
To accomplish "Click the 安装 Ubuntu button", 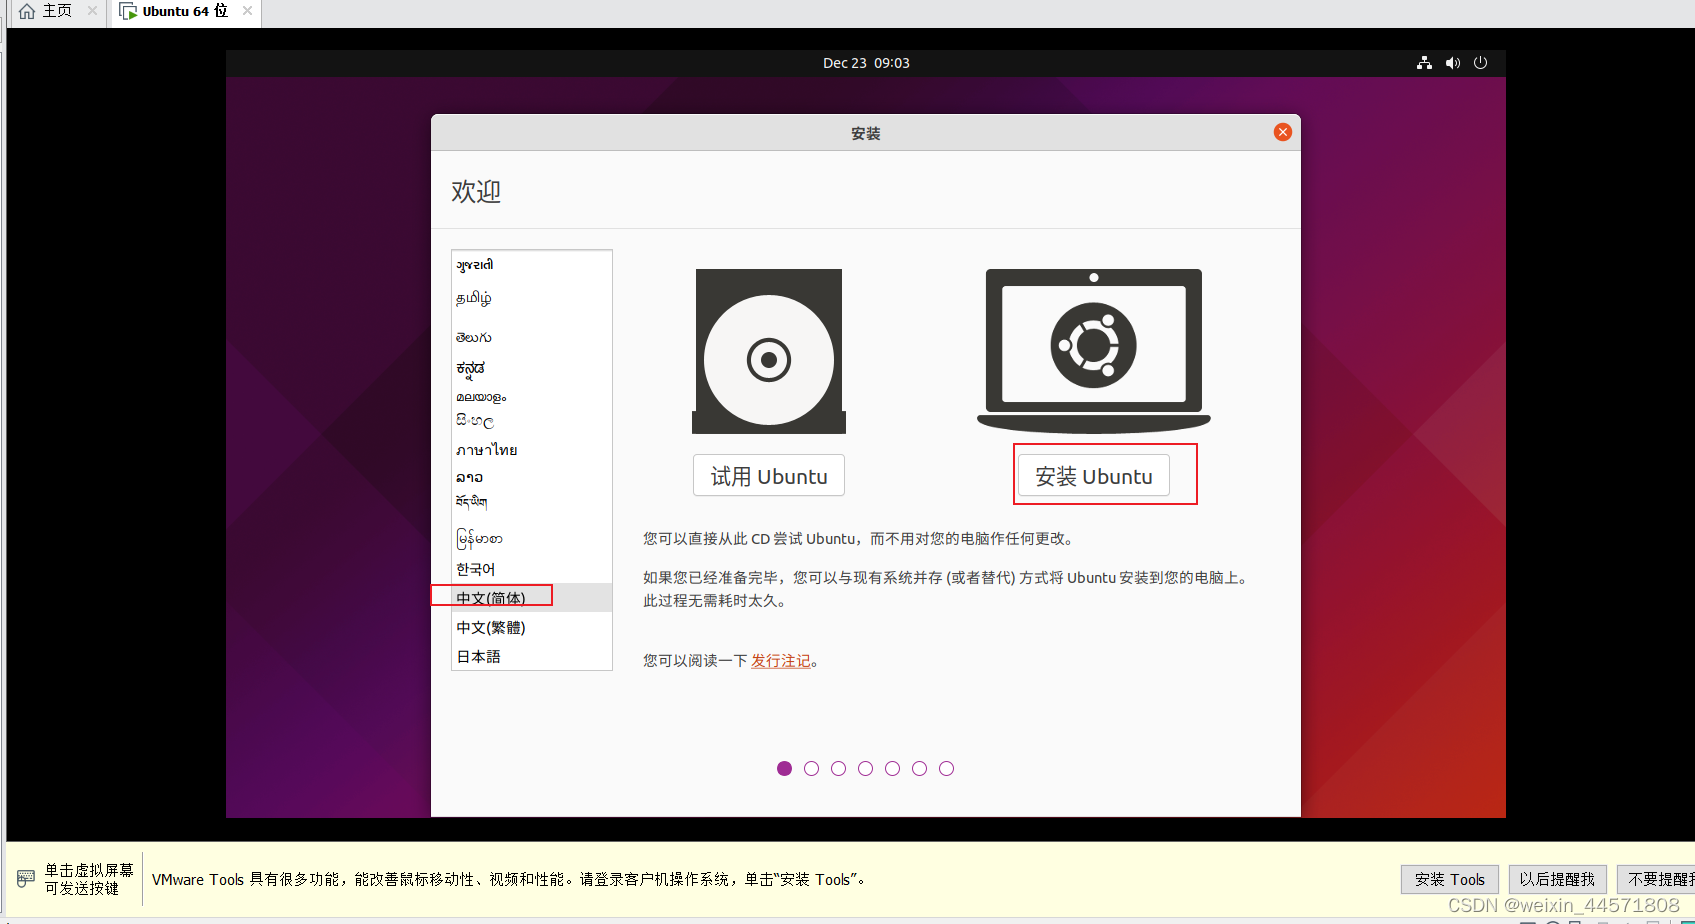I will coord(1094,476).
